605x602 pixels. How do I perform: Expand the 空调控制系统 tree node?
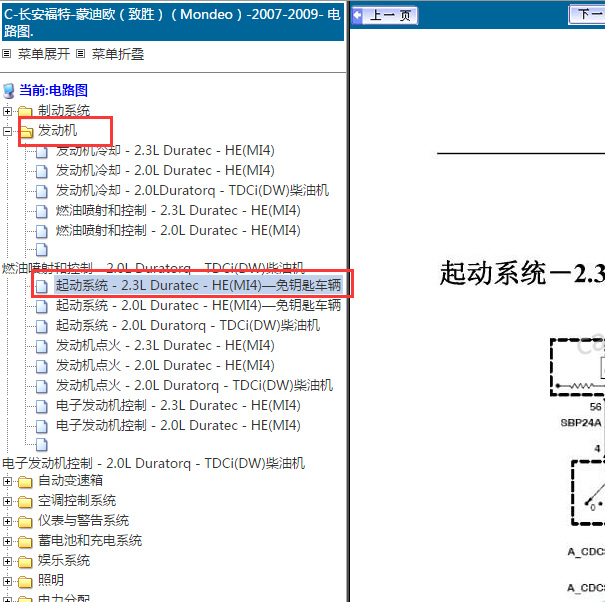click(7, 501)
